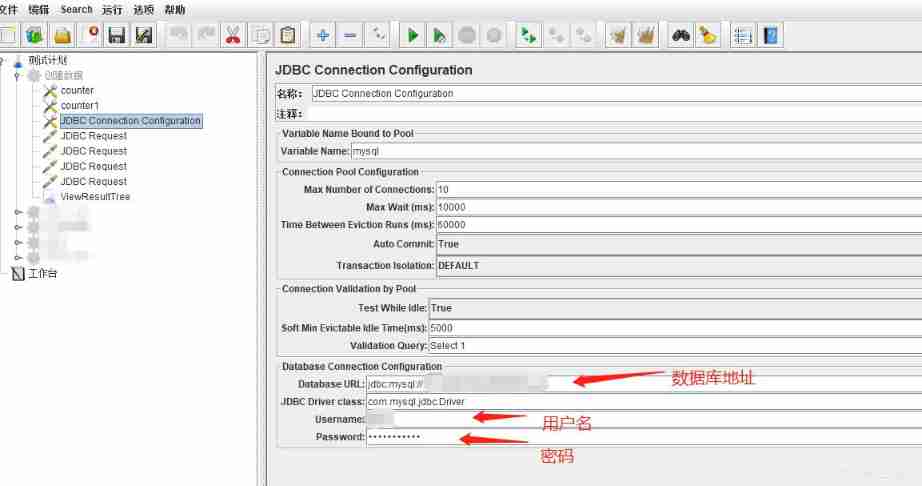Screen dimensions: 922x486
Task: Start test with no pauses icon
Action: (x=439, y=35)
